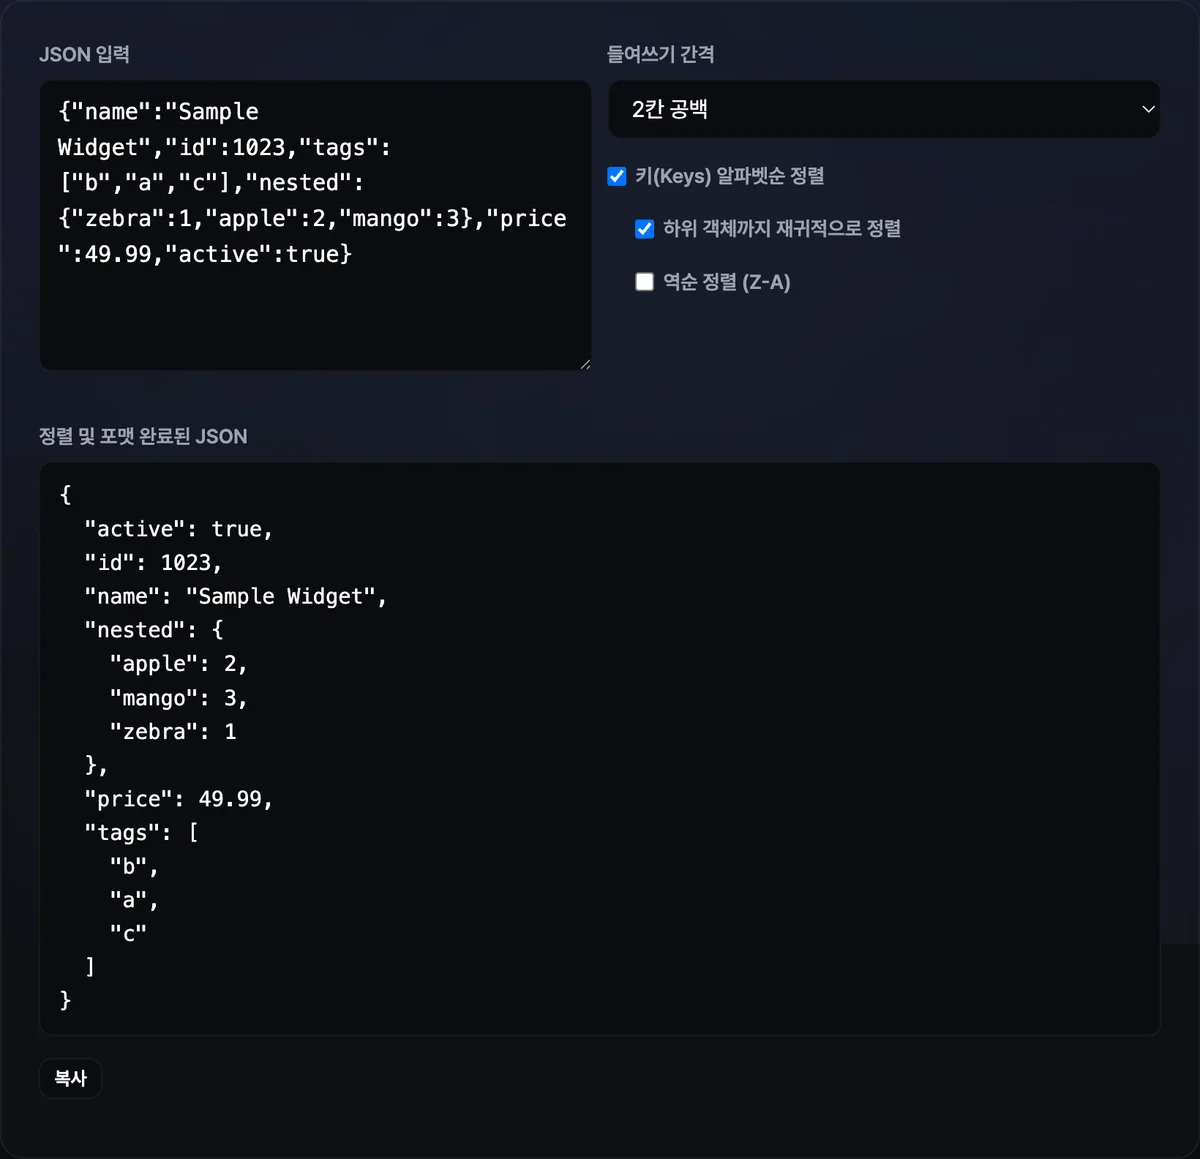Uncheck 하위 객체까지 재귀적으로 정렬 checkbox
1200x1159 pixels.
[645, 229]
